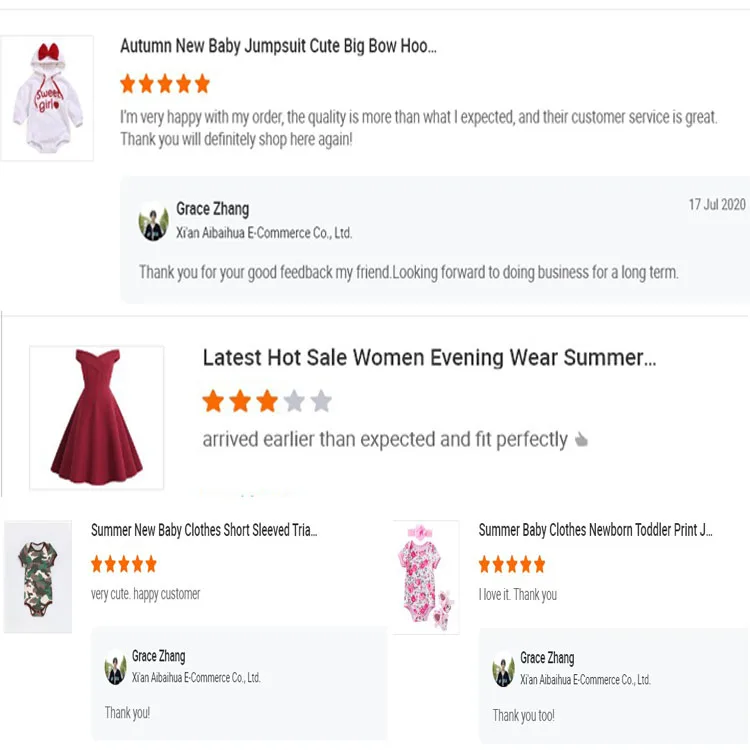Click the star rating above "I love it. Thank you"
The image size is (750, 750).
tap(512, 565)
